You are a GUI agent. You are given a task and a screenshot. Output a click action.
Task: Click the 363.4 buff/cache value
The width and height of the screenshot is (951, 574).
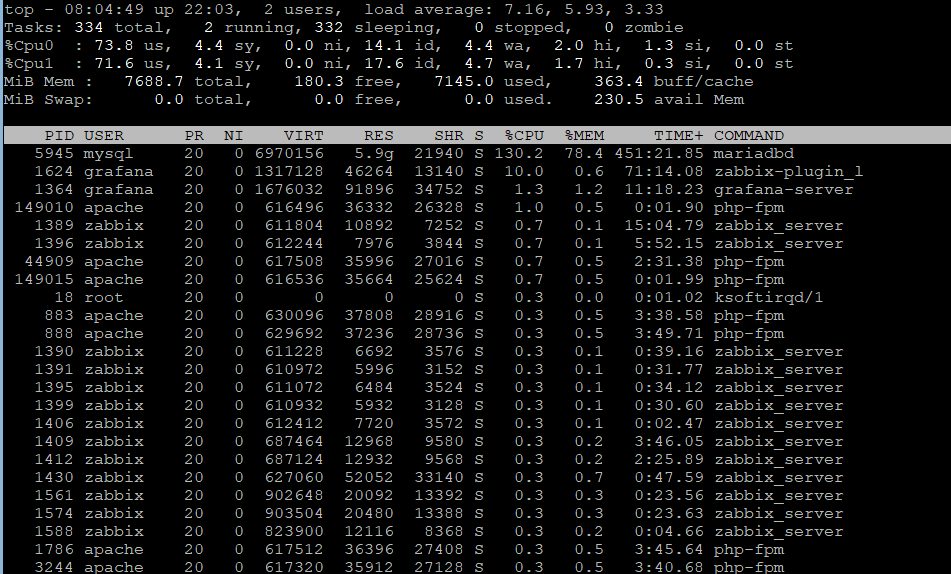[619, 82]
